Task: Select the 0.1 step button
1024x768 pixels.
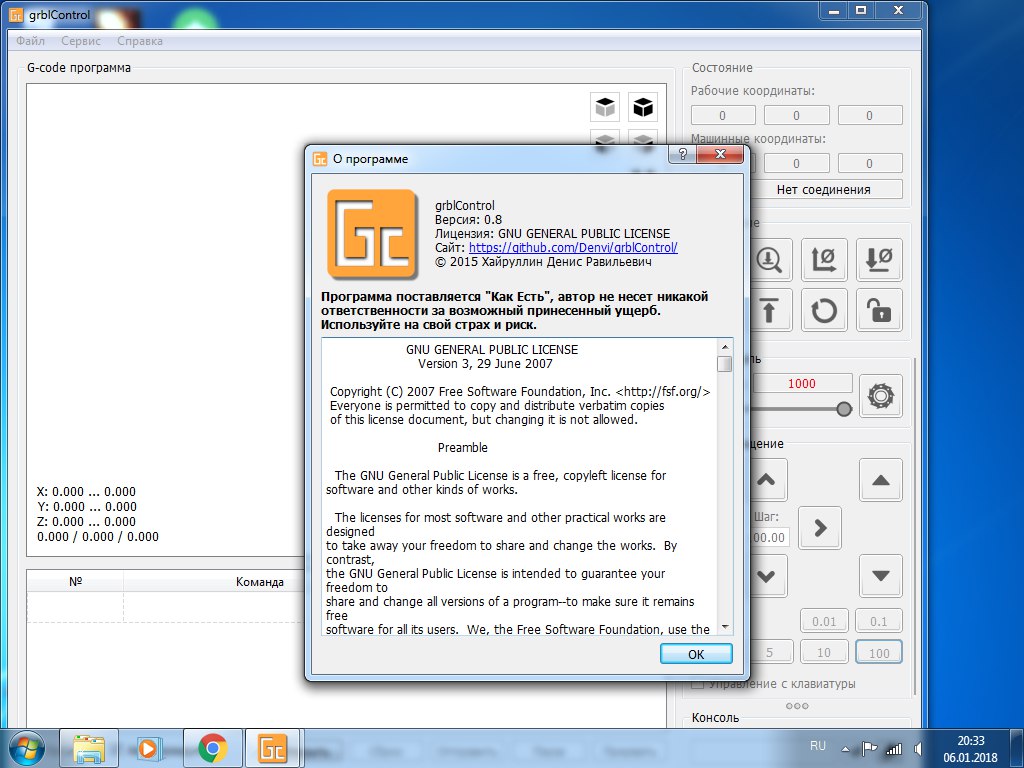Action: coord(879,621)
